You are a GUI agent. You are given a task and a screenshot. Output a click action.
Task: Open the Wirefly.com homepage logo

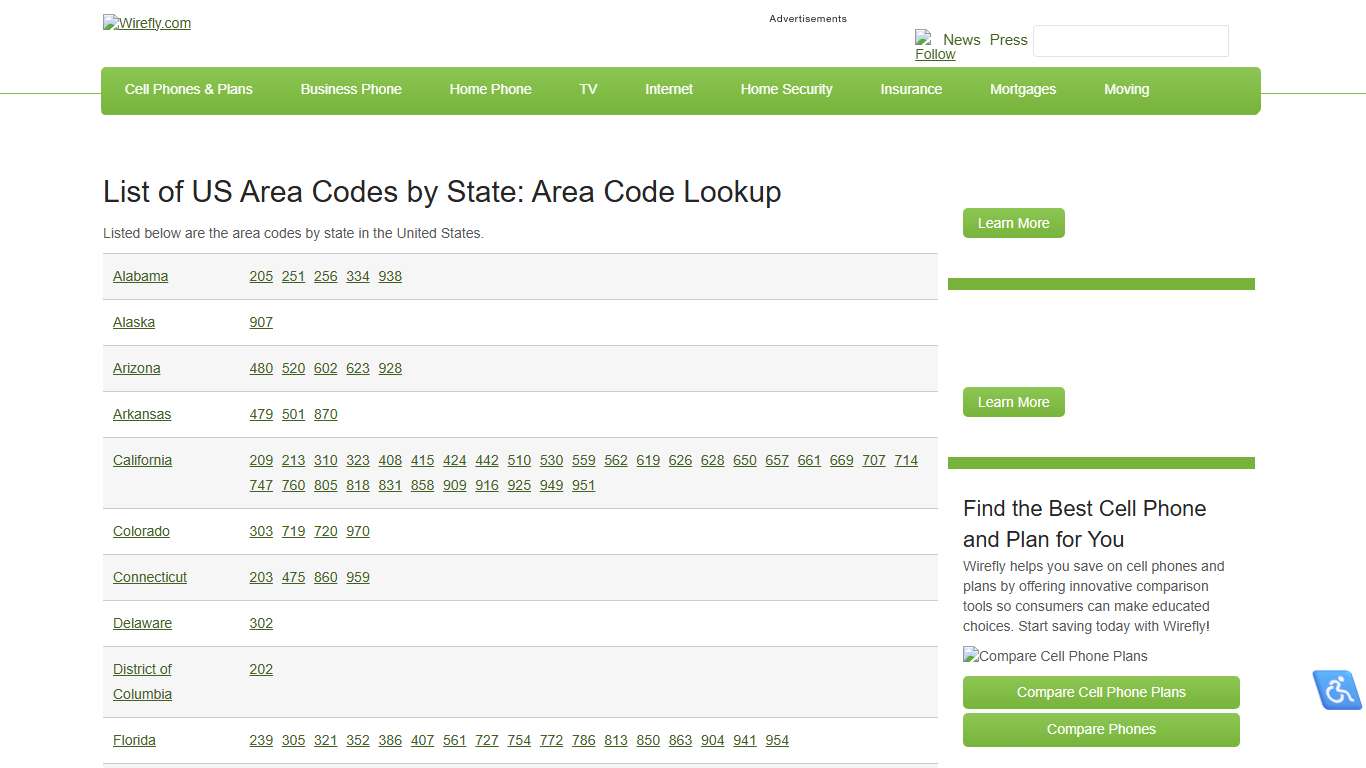click(146, 23)
